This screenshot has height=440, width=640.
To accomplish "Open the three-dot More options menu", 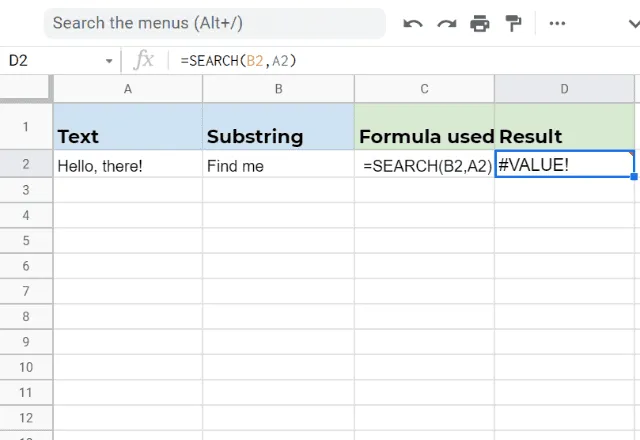I will pos(557,23).
